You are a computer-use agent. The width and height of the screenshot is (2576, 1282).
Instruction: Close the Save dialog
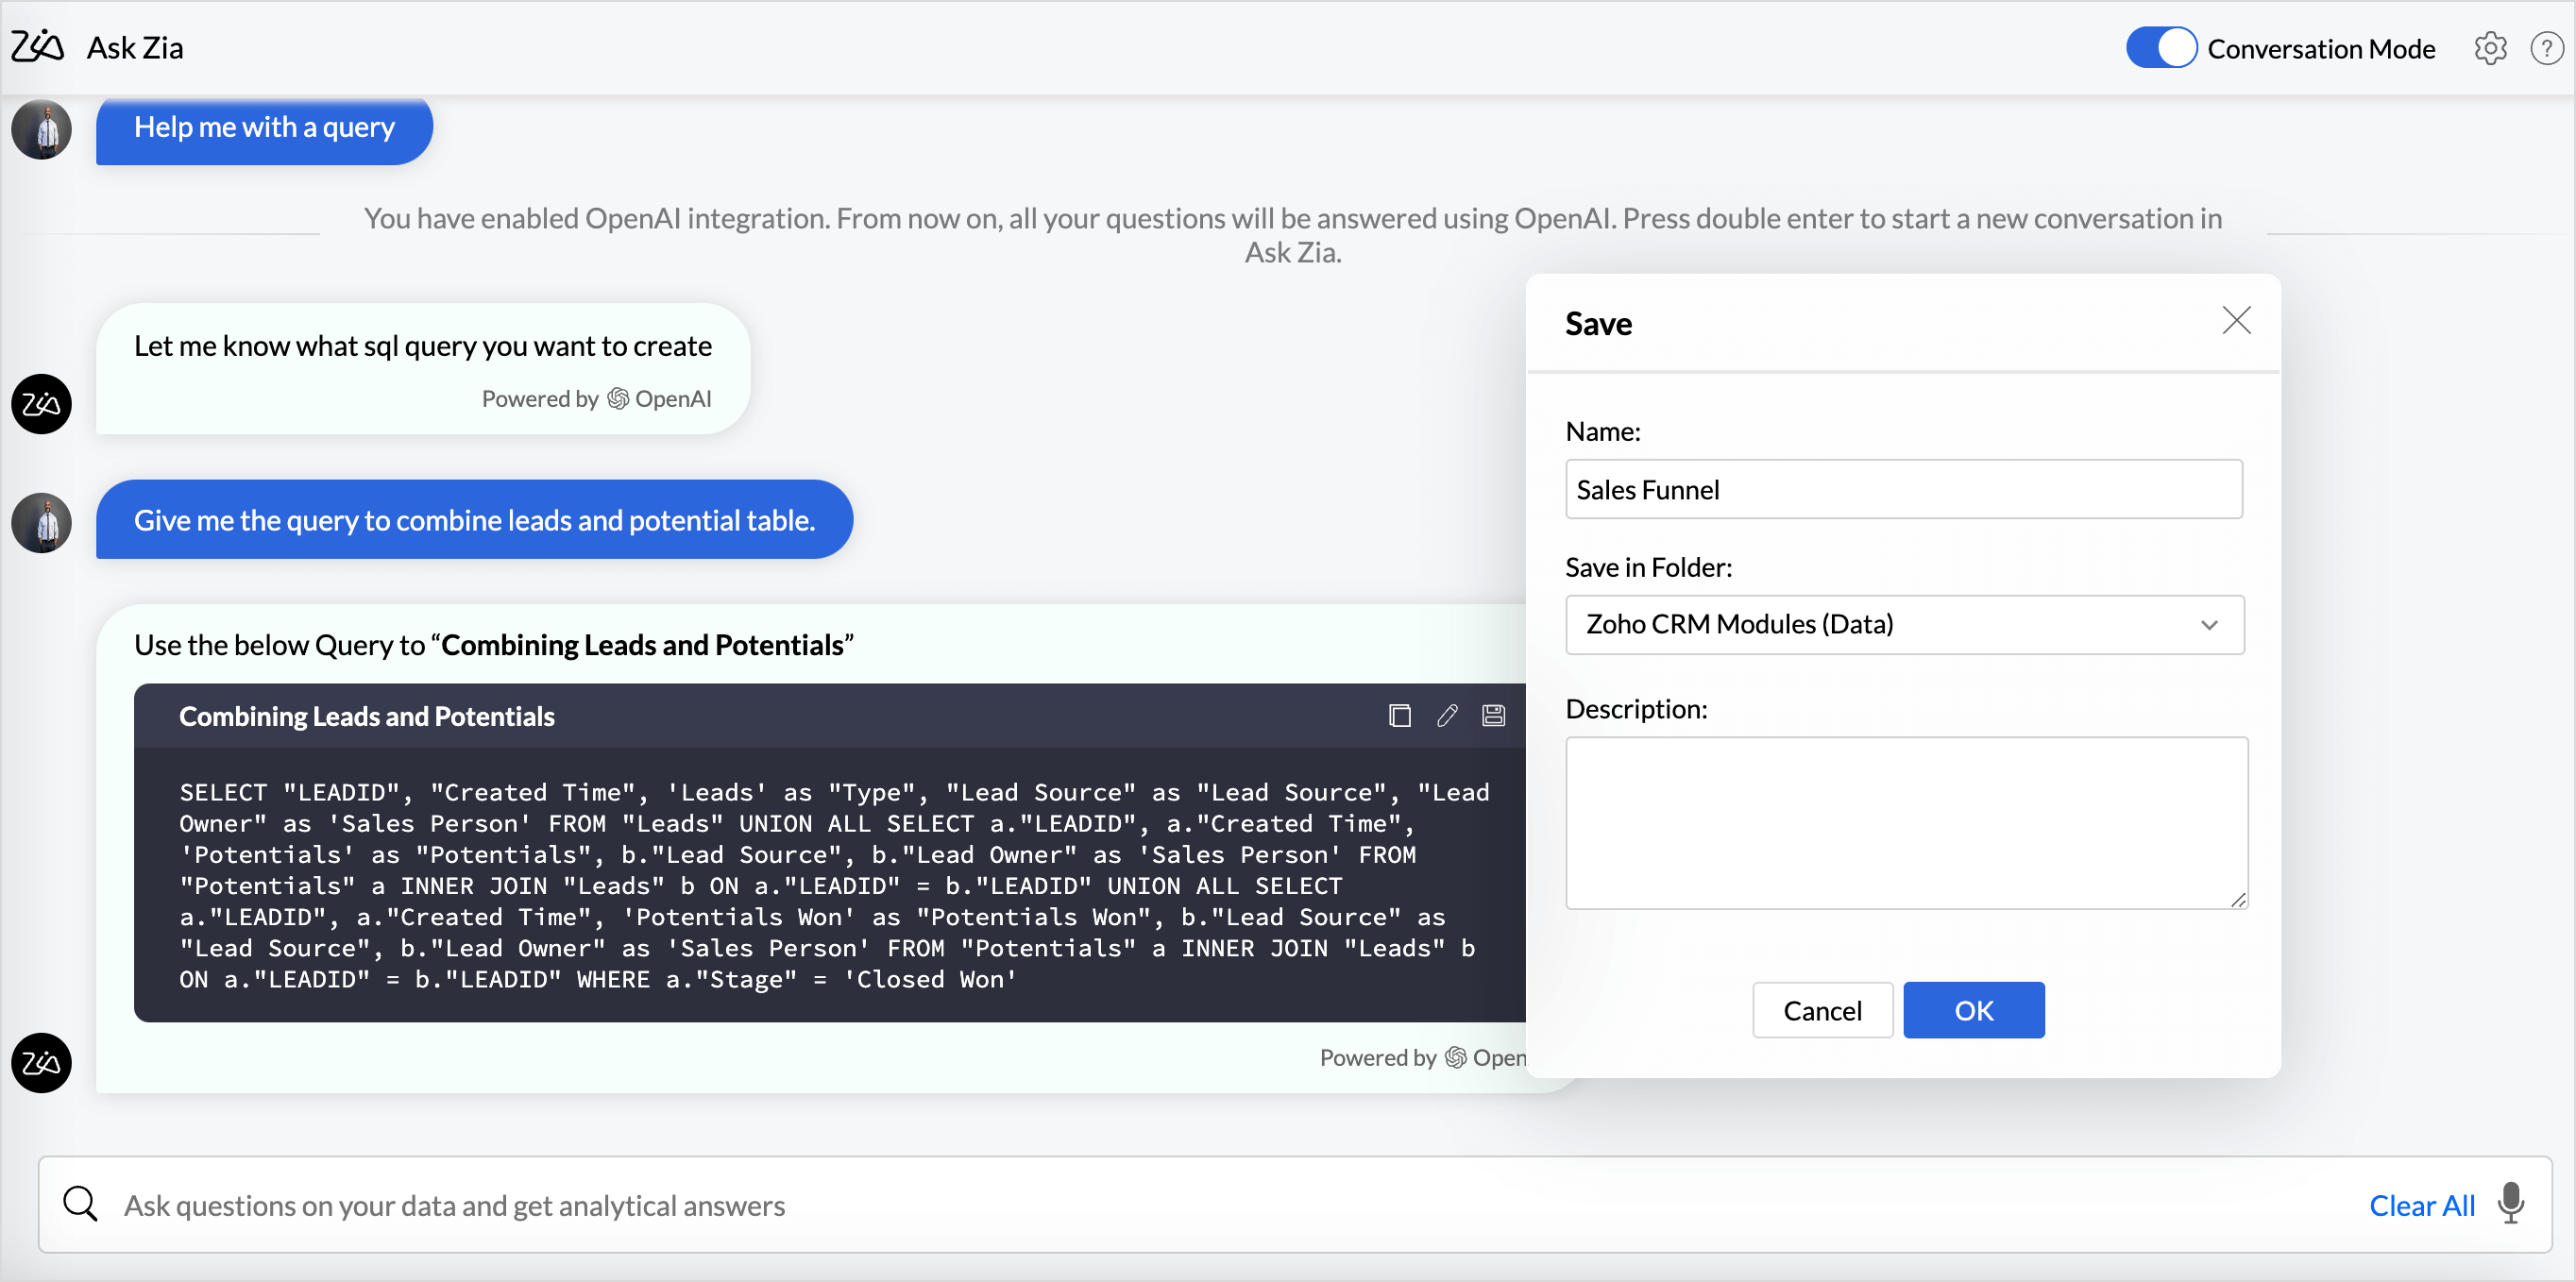(x=2236, y=320)
